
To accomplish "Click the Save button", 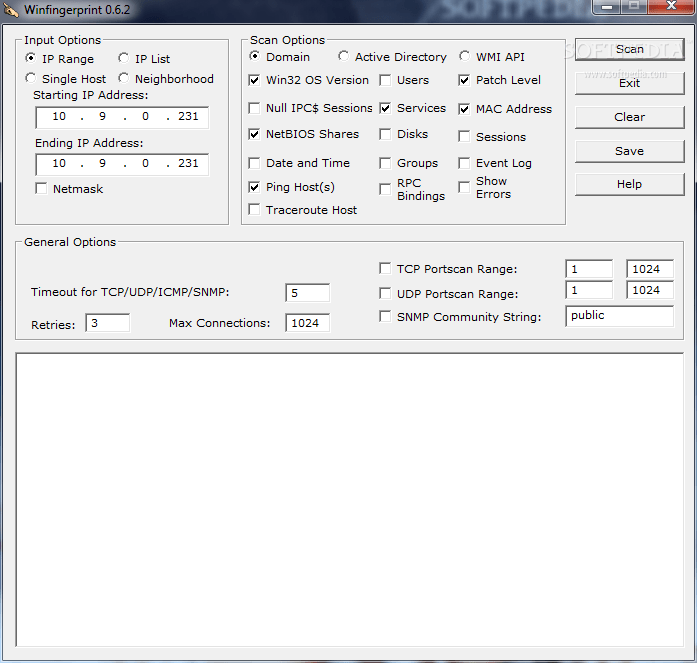I will [629, 151].
